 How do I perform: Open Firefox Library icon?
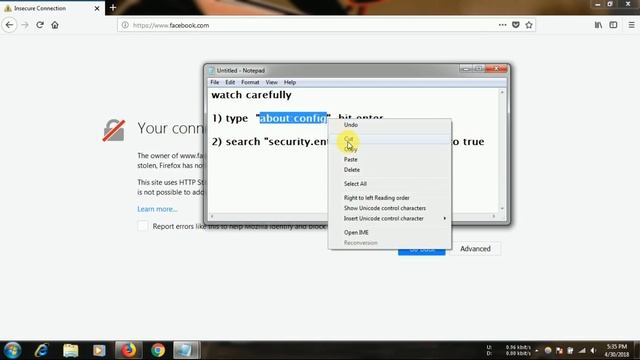pos(598,25)
